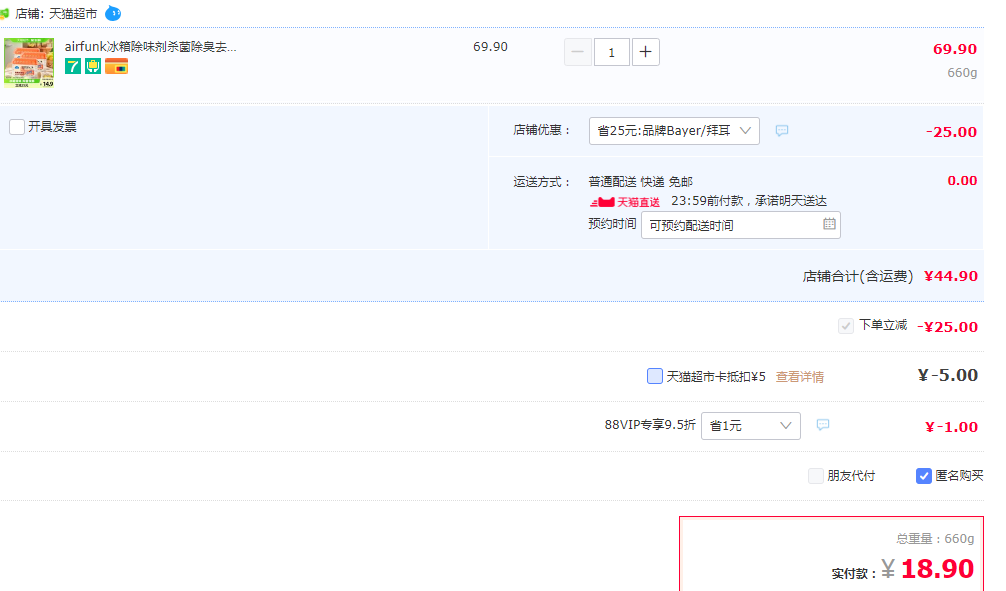
Task: Click the ¥-5.00 supermarket card amount
Action: (948, 375)
